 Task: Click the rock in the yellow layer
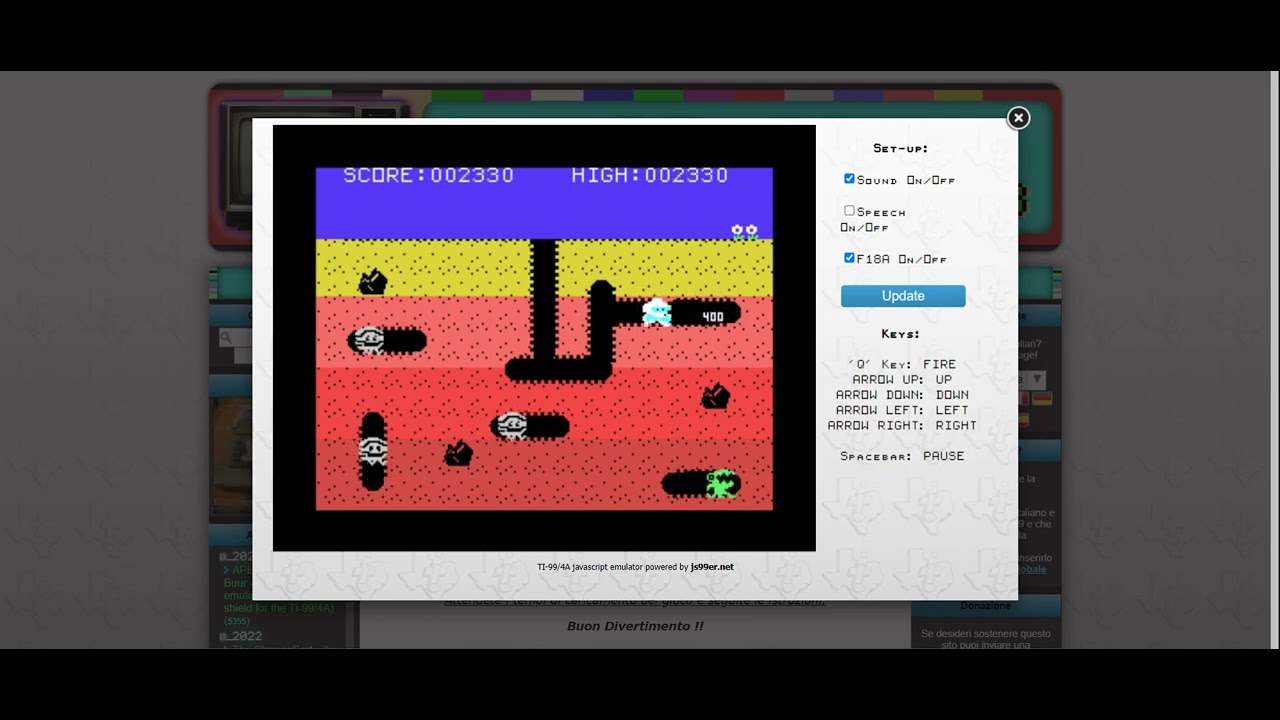(373, 282)
